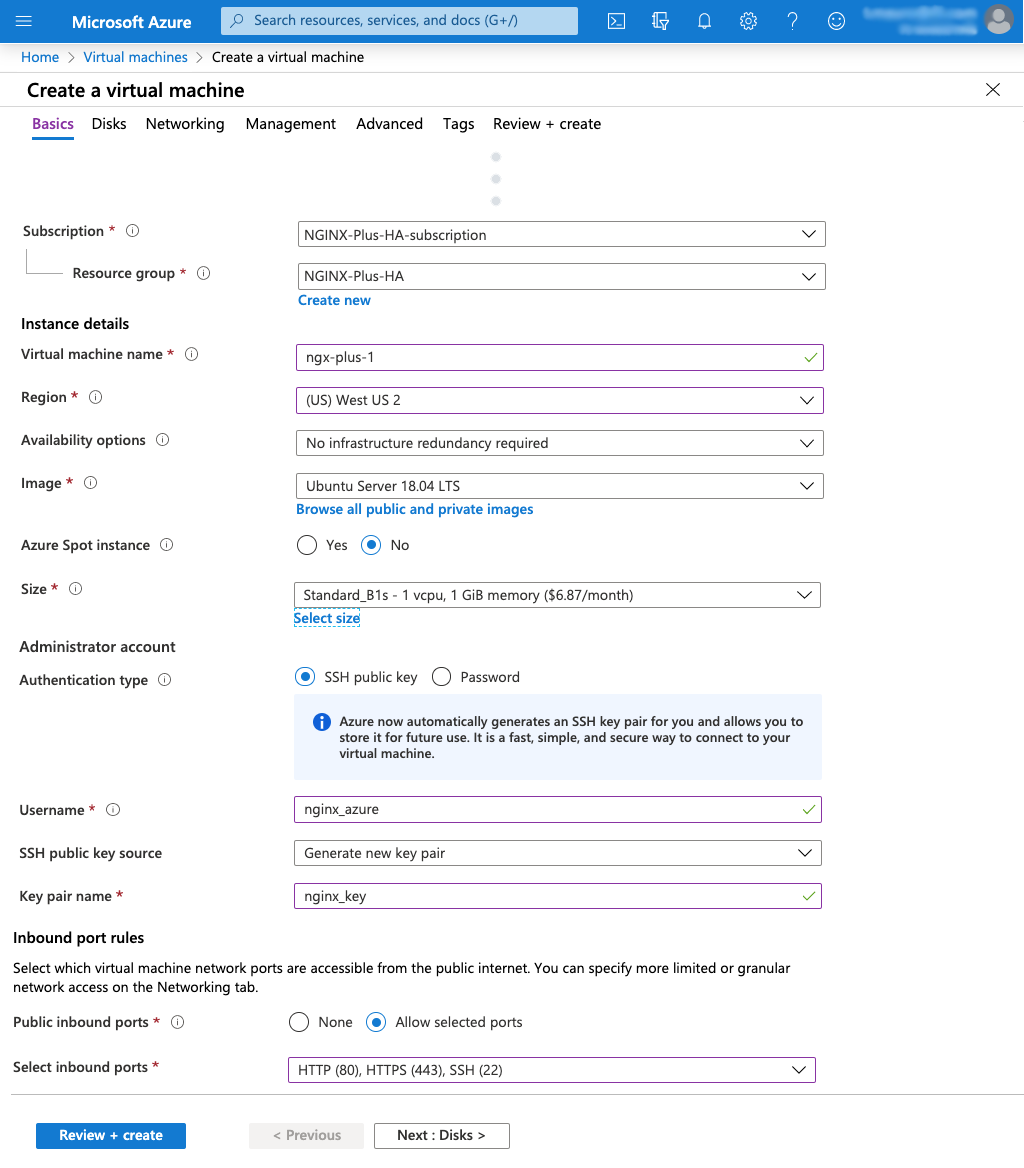This screenshot has height=1168, width=1024.
Task: Click the Browse all public and private images link
Action: pyautogui.click(x=414, y=509)
